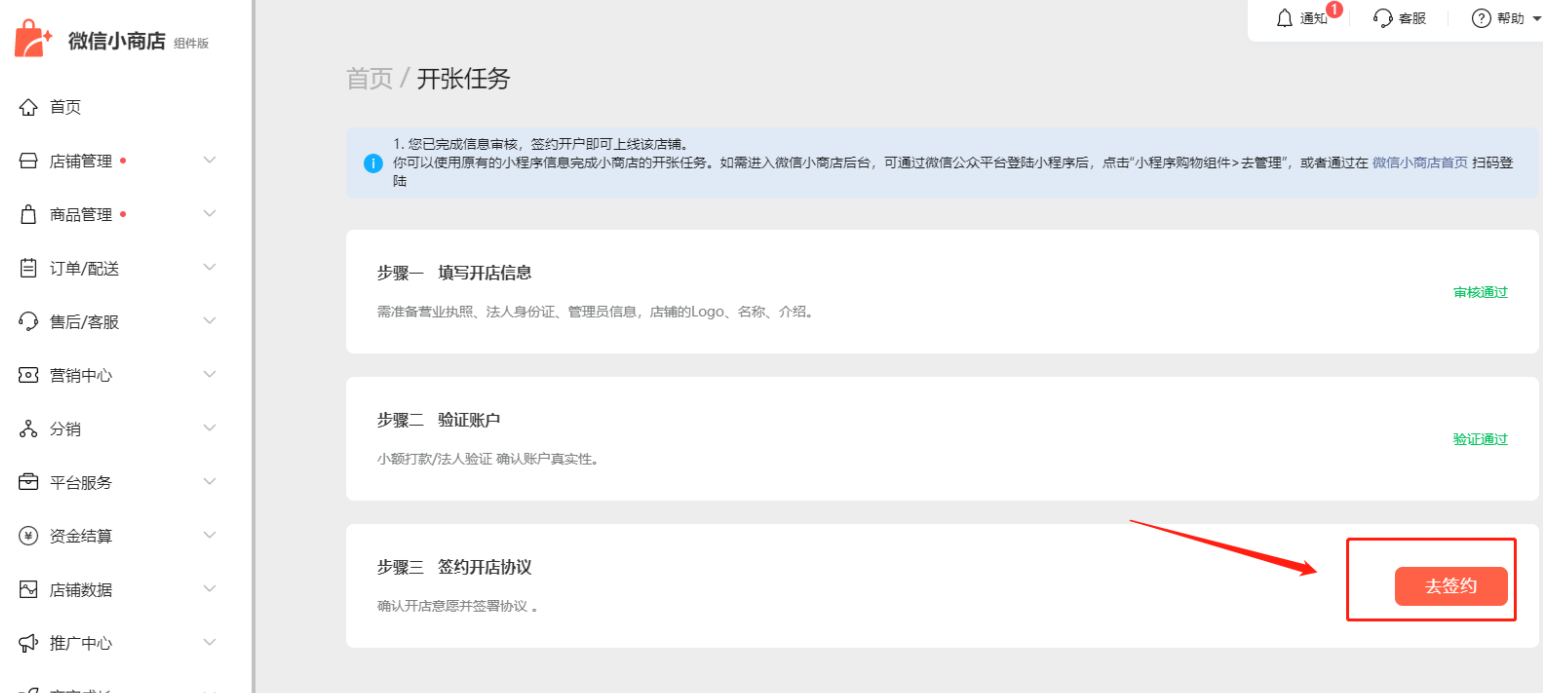This screenshot has width=1543, height=693.
Task: Click the megaphone icon beside 推广中心
Action: pos(29,643)
